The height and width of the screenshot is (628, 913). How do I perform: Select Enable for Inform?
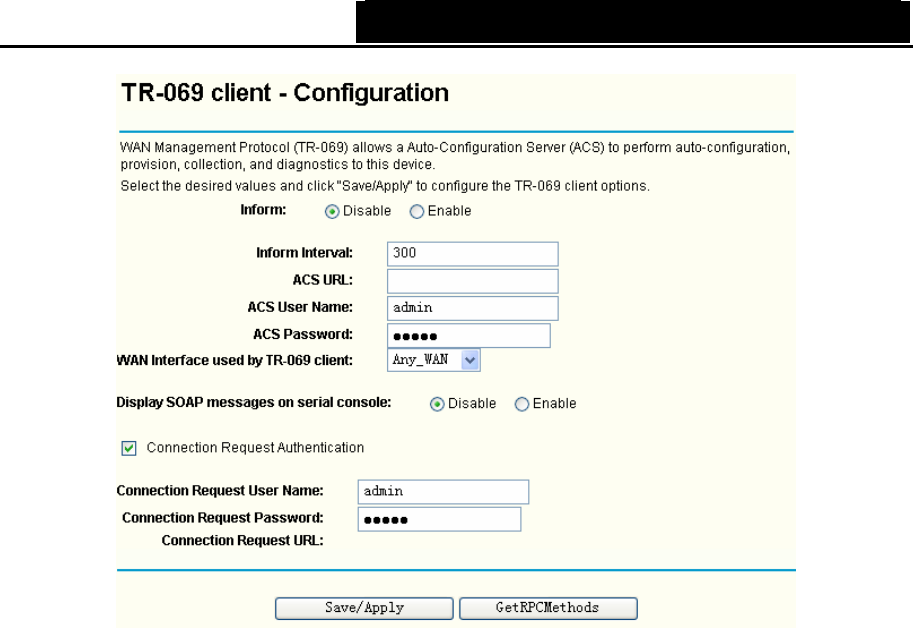(416, 211)
